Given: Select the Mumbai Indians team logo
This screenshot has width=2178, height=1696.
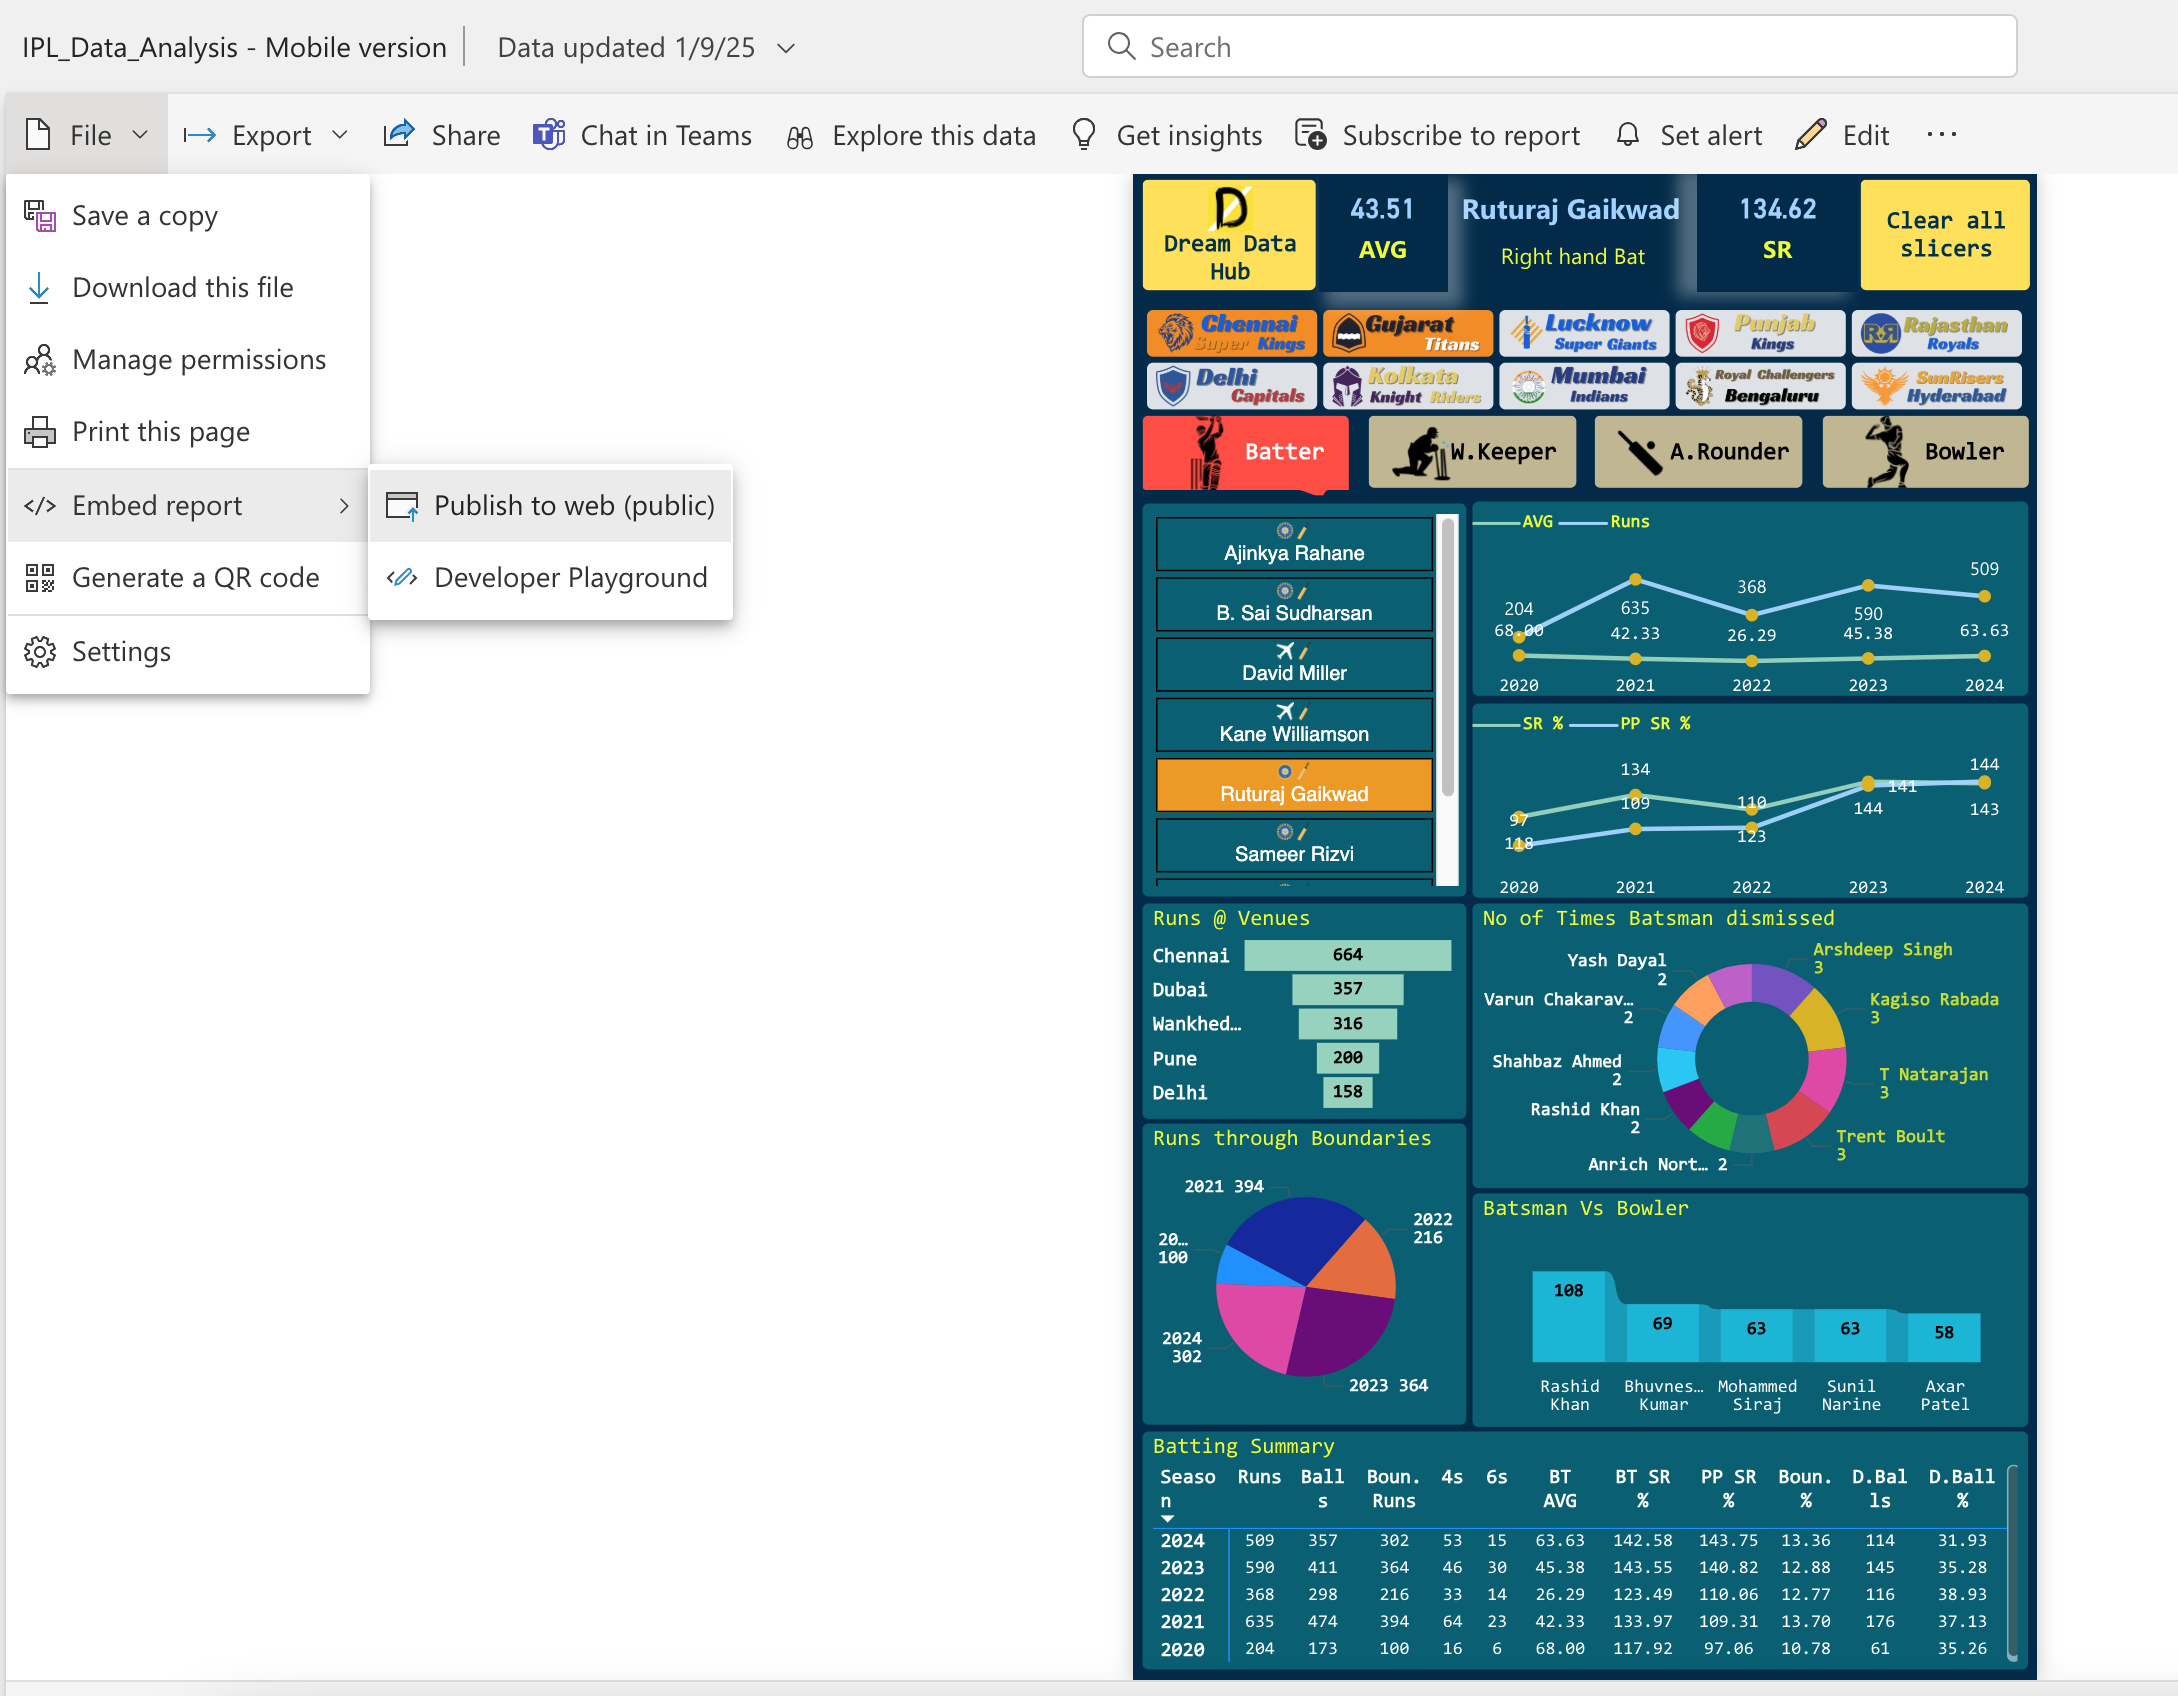Looking at the screenshot, I should (1584, 386).
